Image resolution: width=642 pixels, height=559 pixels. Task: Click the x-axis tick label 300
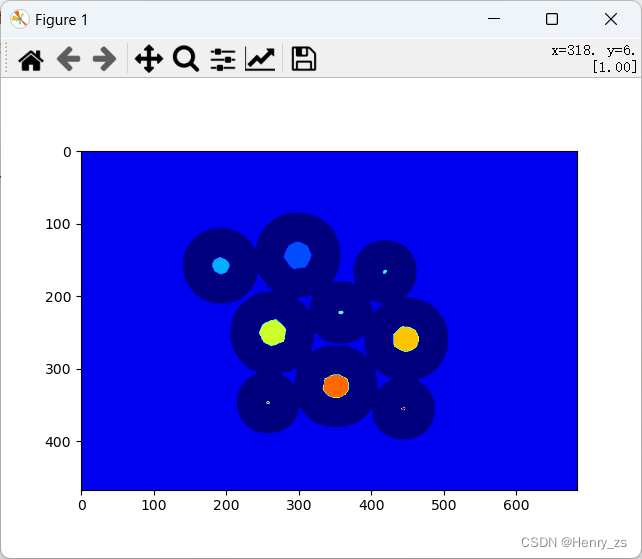299,505
